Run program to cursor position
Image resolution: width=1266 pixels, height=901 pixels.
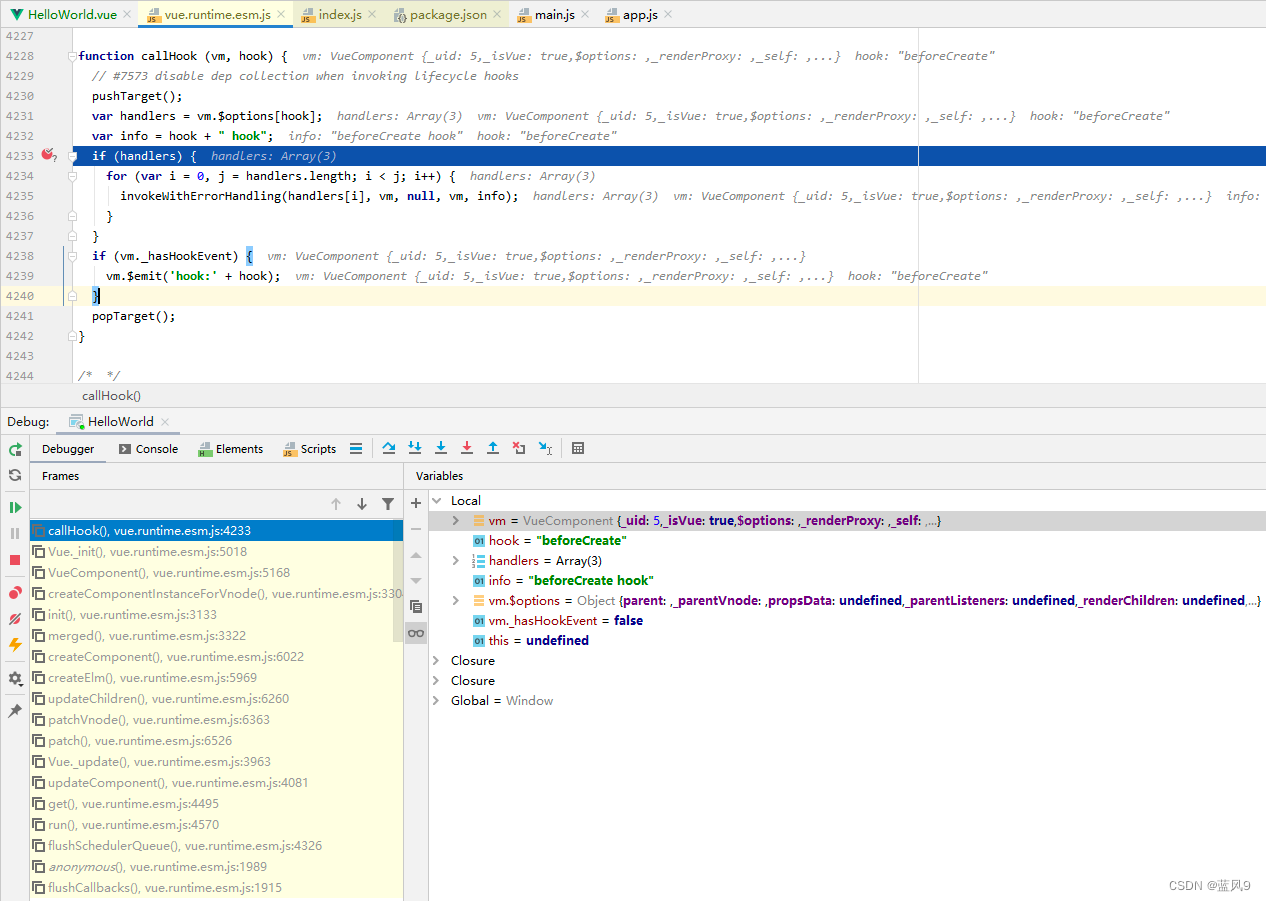pyautogui.click(x=544, y=448)
